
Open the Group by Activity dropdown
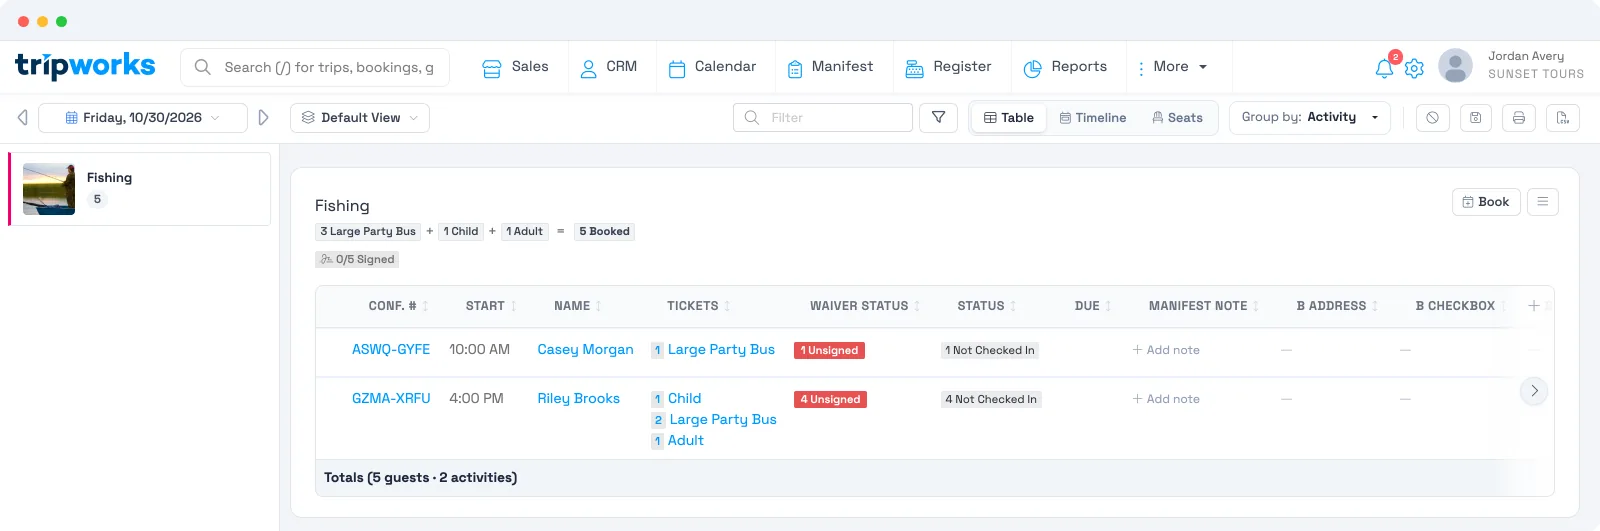1310,118
